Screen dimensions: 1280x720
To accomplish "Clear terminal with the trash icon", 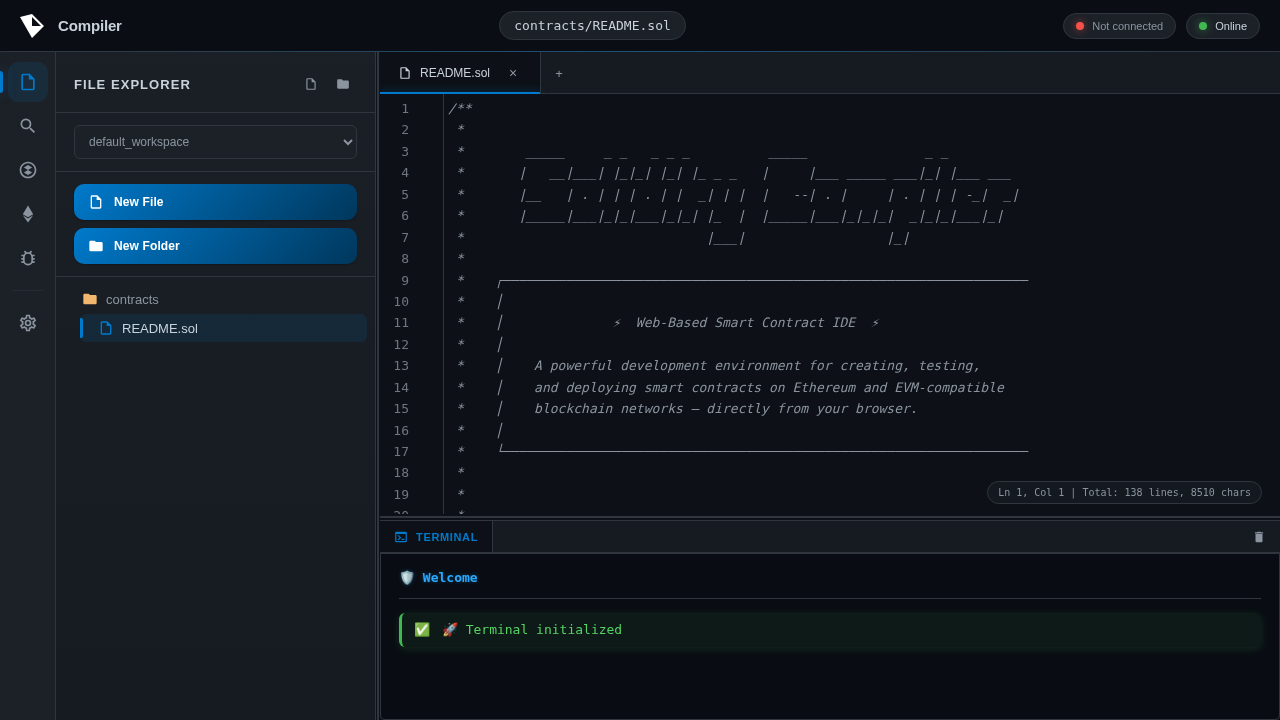I will pos(1259,537).
